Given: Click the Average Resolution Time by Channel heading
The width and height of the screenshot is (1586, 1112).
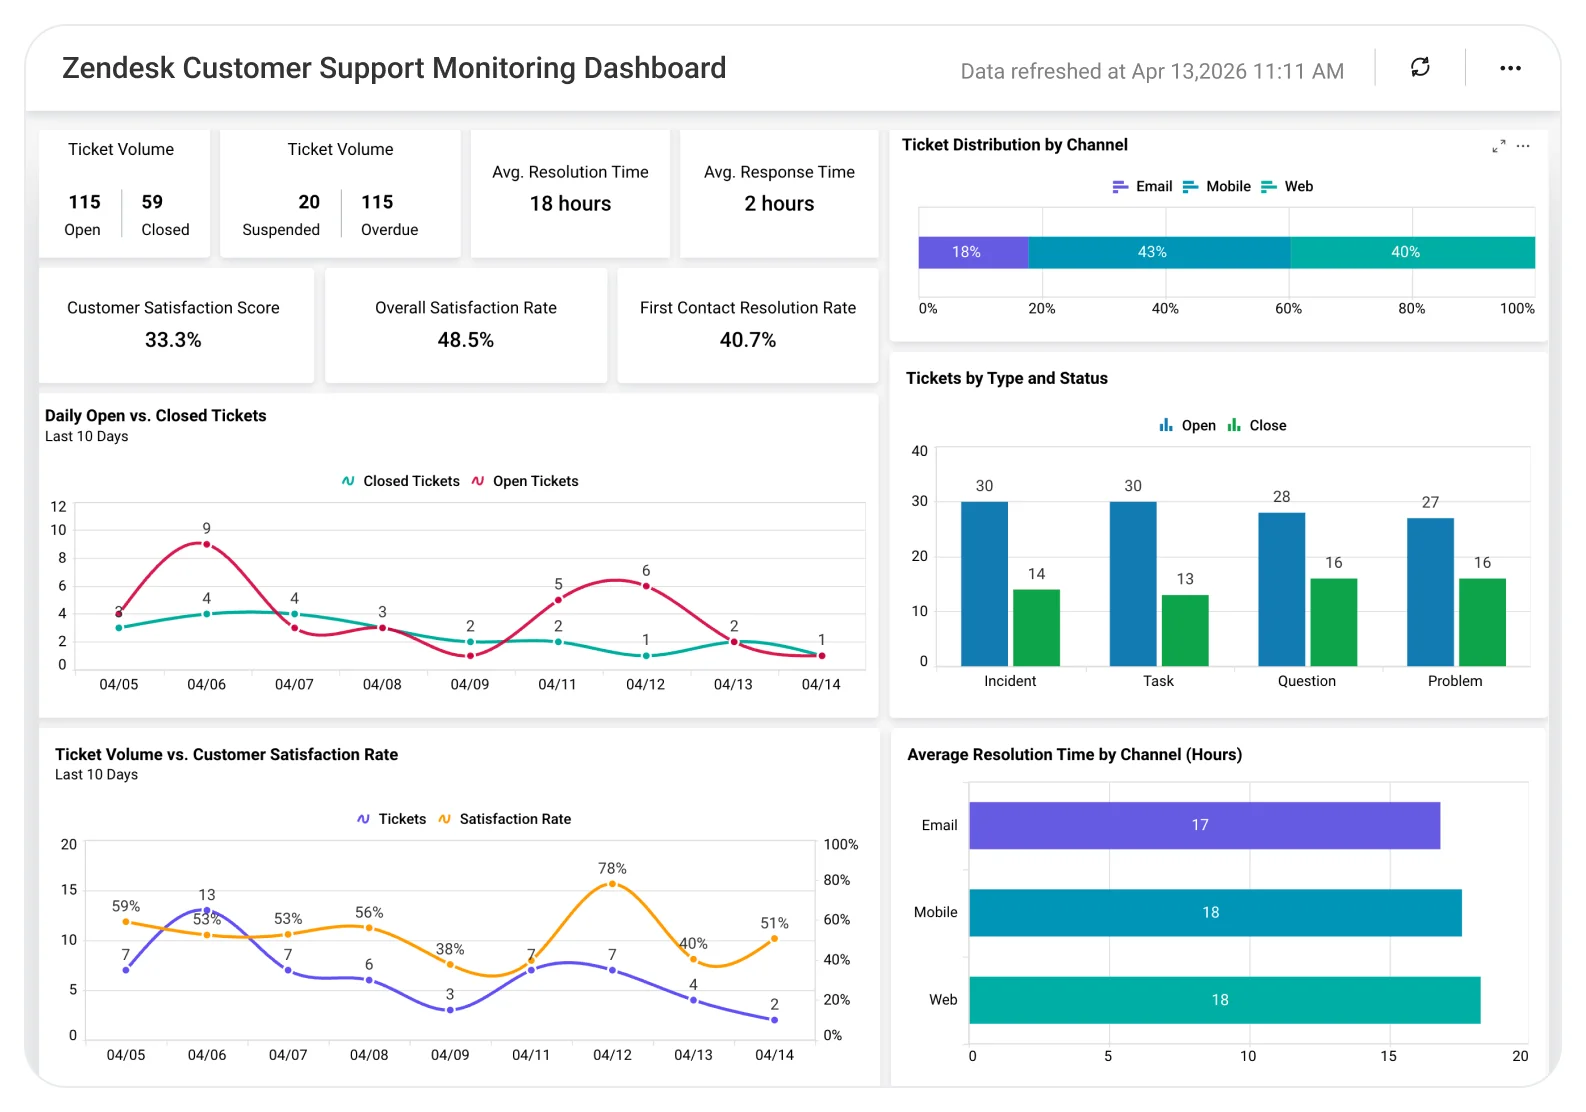Looking at the screenshot, I should (1075, 755).
